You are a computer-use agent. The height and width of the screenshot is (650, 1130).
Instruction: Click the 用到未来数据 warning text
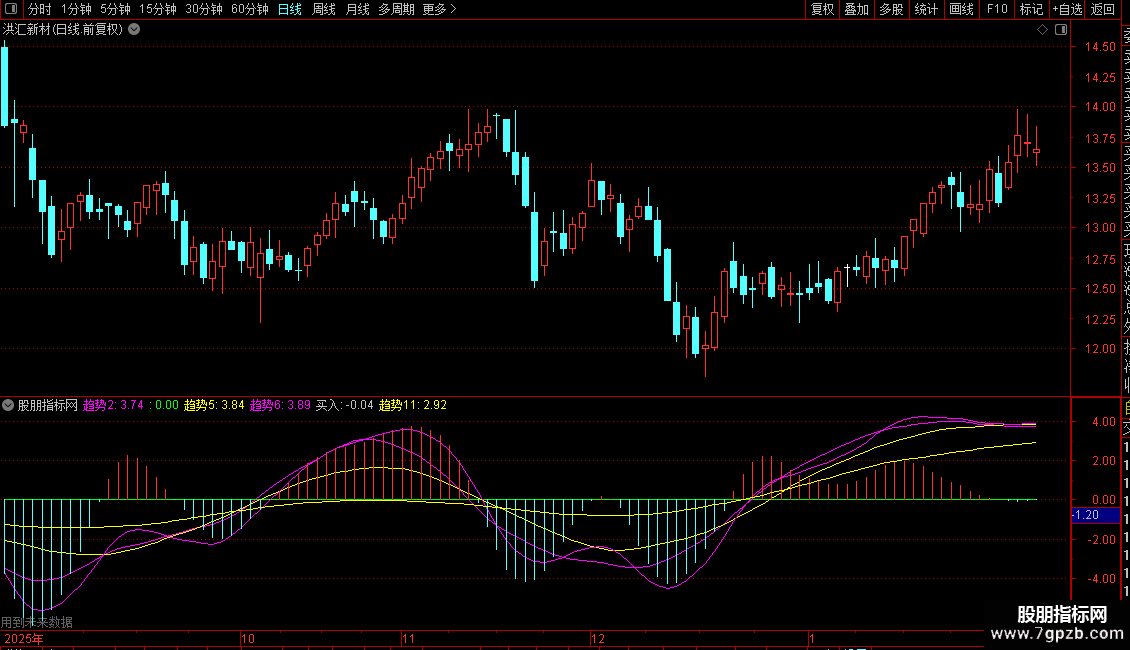37,622
